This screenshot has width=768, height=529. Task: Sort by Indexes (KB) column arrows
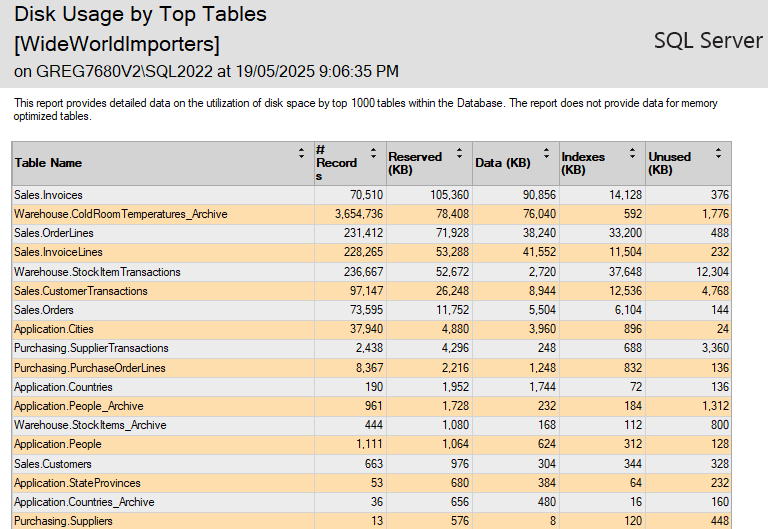[632, 153]
